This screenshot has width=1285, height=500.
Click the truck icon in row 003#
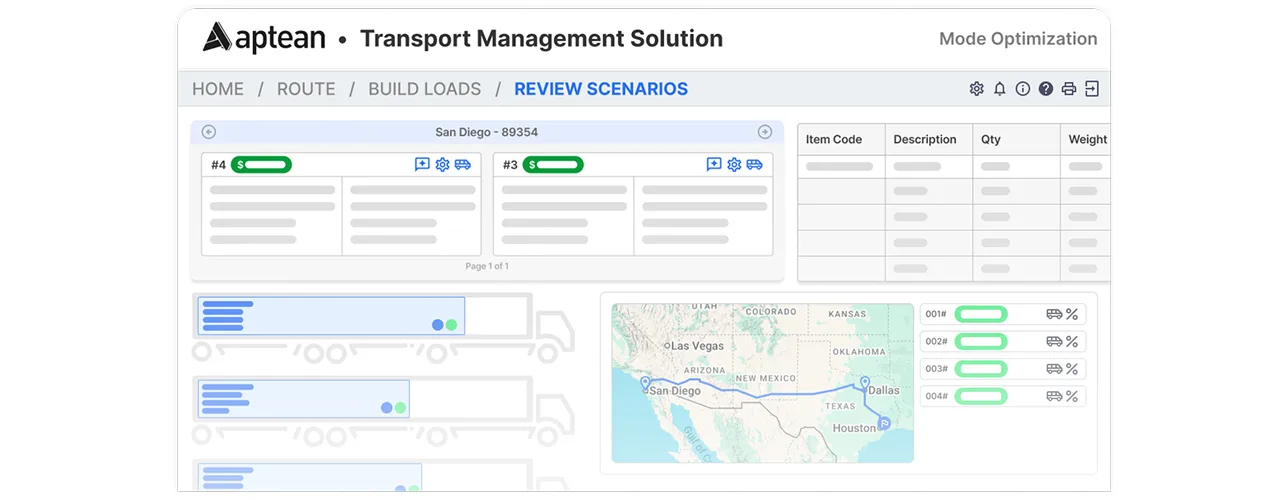(x=1054, y=369)
